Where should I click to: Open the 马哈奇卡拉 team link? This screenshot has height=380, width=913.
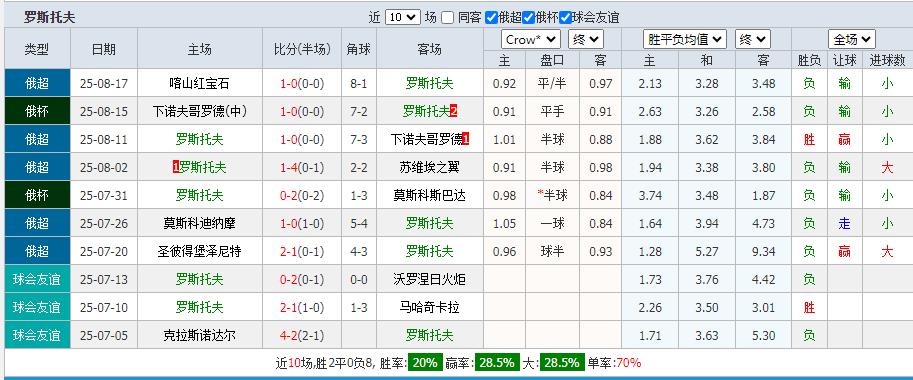pyautogui.click(x=429, y=307)
